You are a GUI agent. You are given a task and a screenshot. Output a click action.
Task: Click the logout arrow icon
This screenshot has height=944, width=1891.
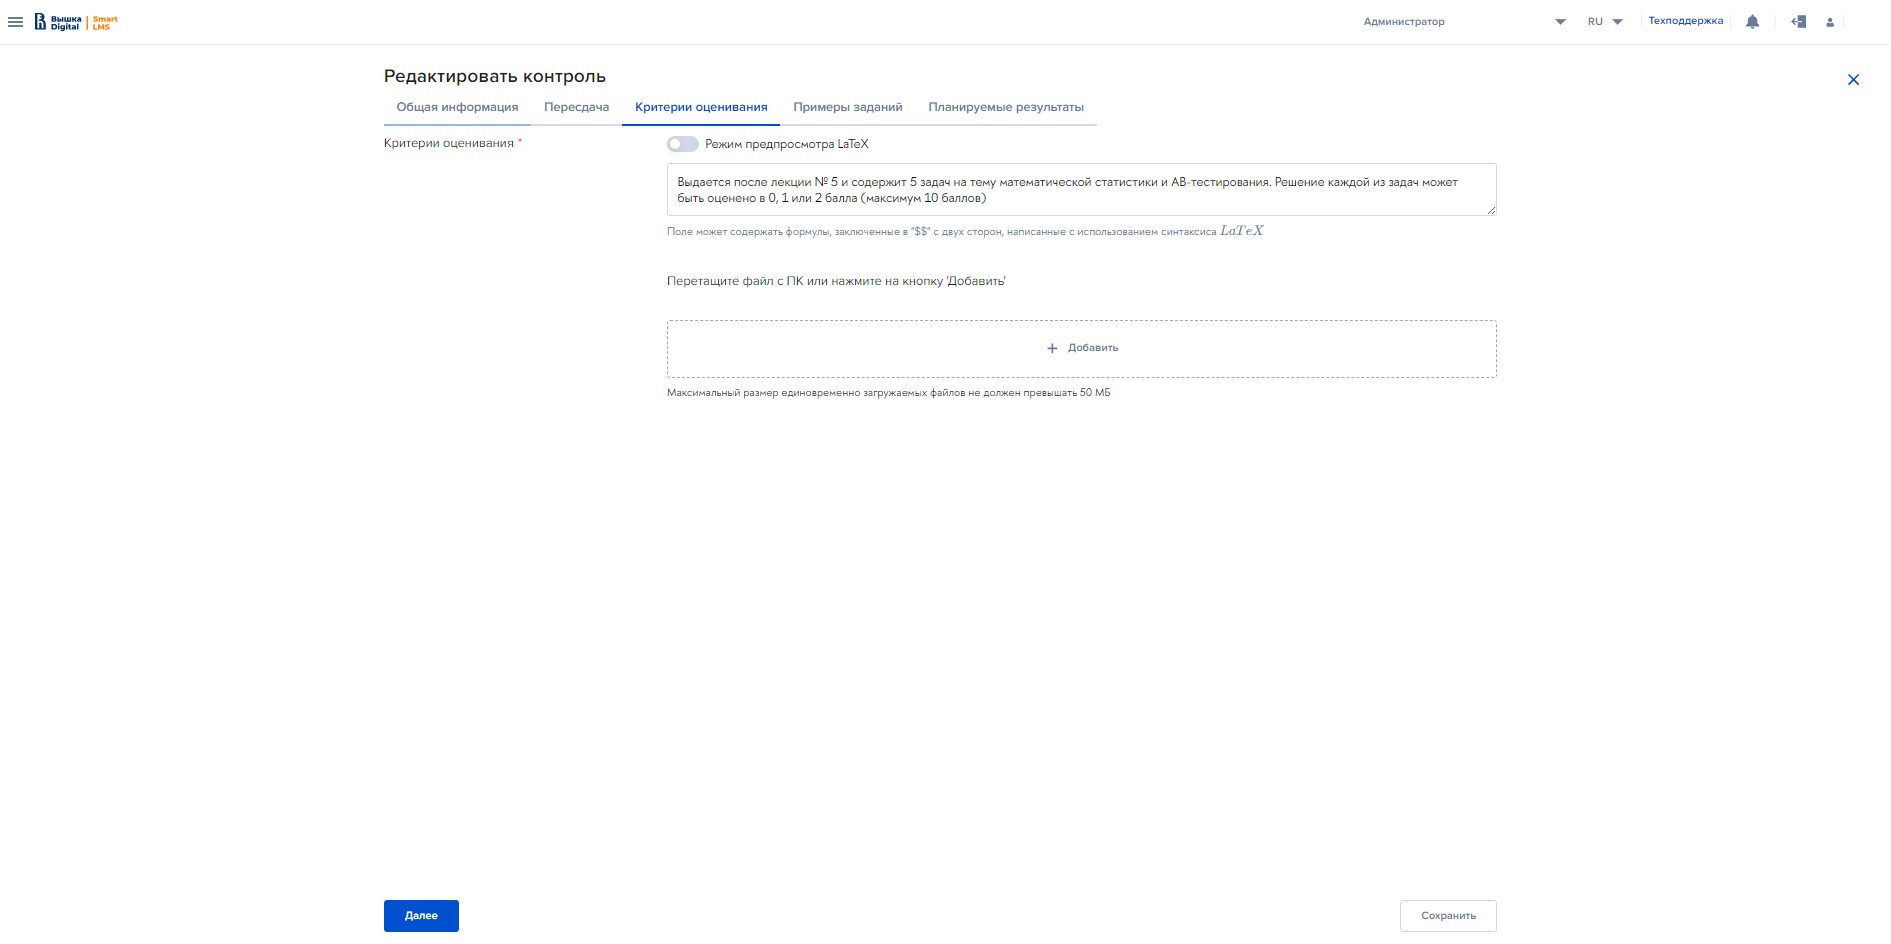1798,22
